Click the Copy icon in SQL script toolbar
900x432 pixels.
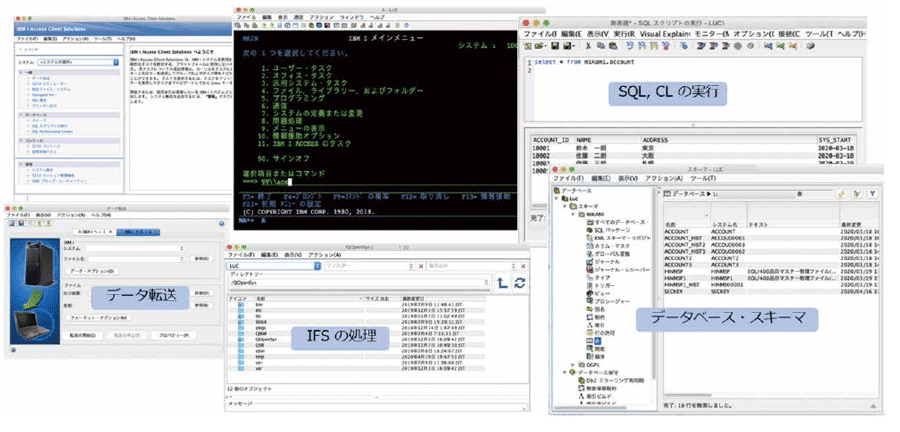pos(600,46)
